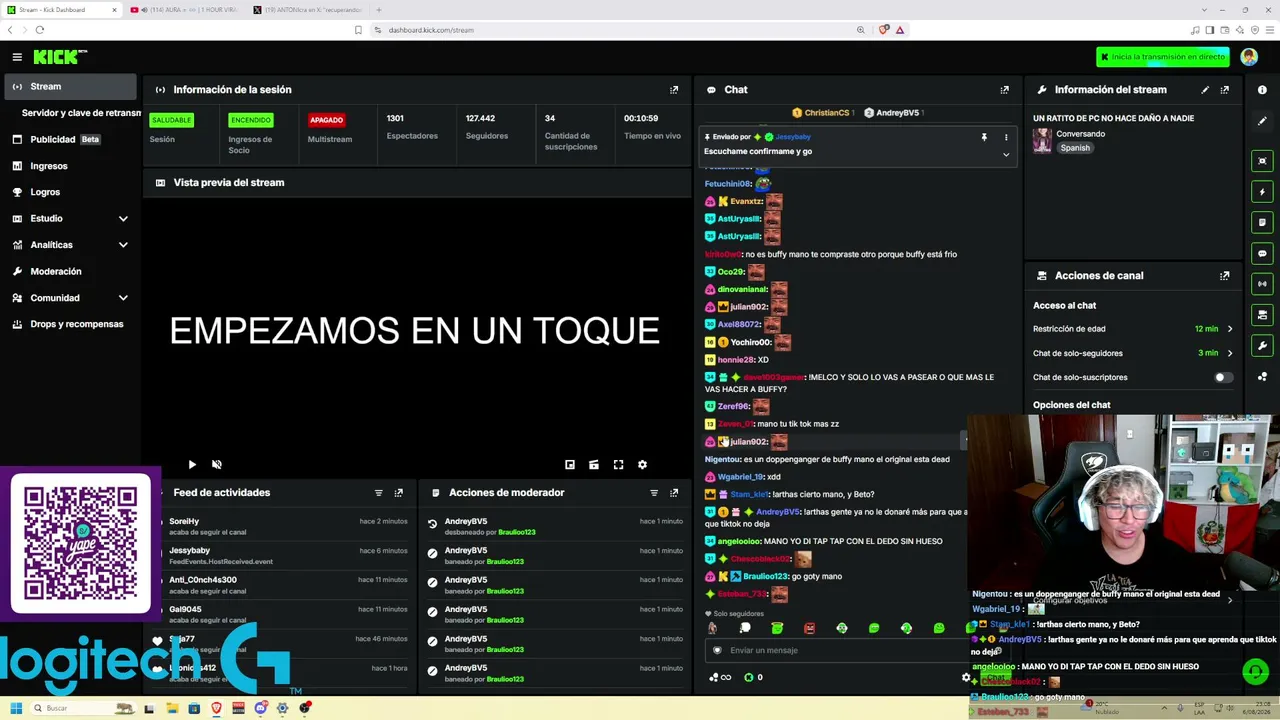Play the stream preview

(192, 465)
